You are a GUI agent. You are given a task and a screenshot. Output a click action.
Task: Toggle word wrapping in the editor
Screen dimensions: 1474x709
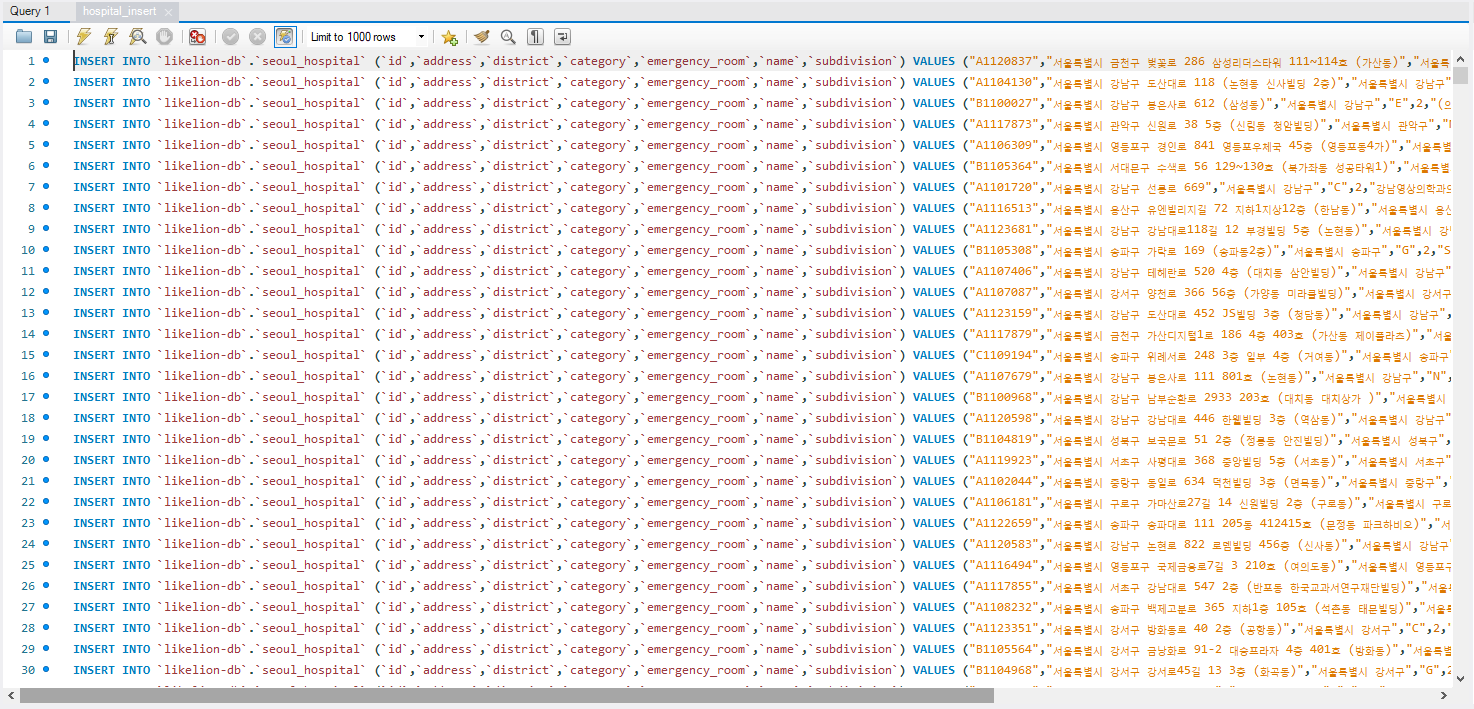coord(563,37)
